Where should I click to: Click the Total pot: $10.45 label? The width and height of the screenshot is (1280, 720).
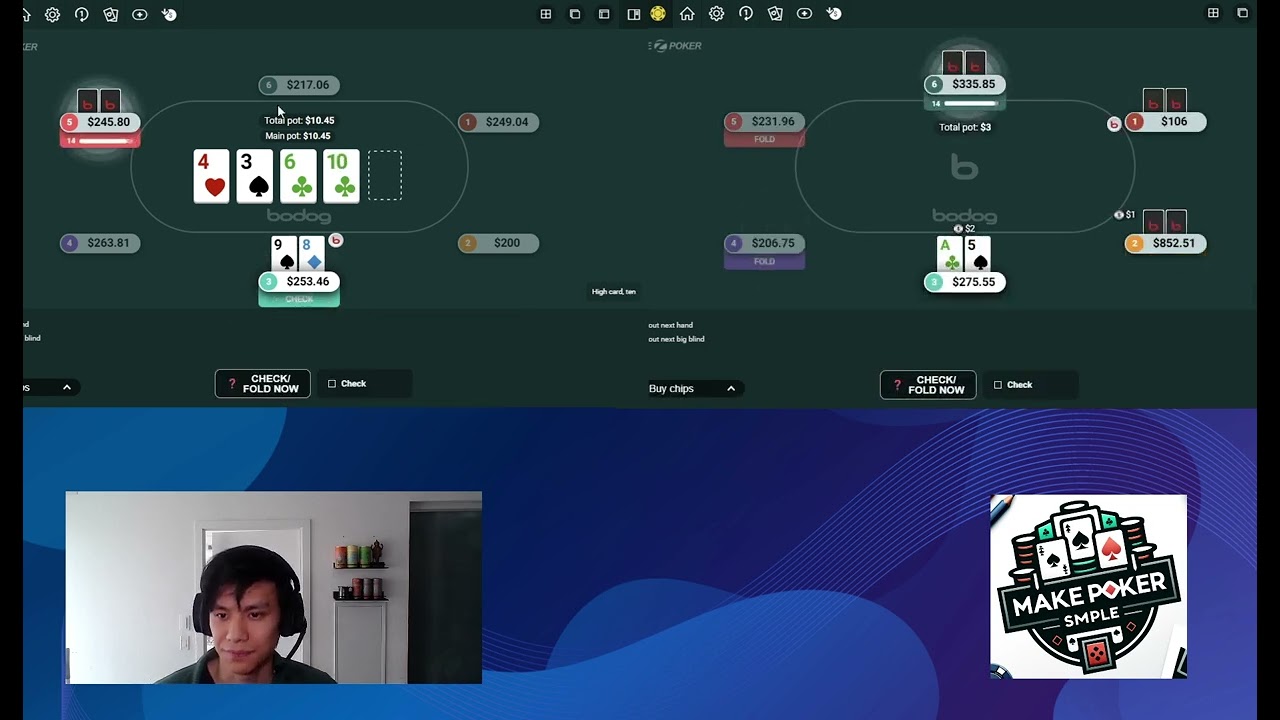pos(299,120)
